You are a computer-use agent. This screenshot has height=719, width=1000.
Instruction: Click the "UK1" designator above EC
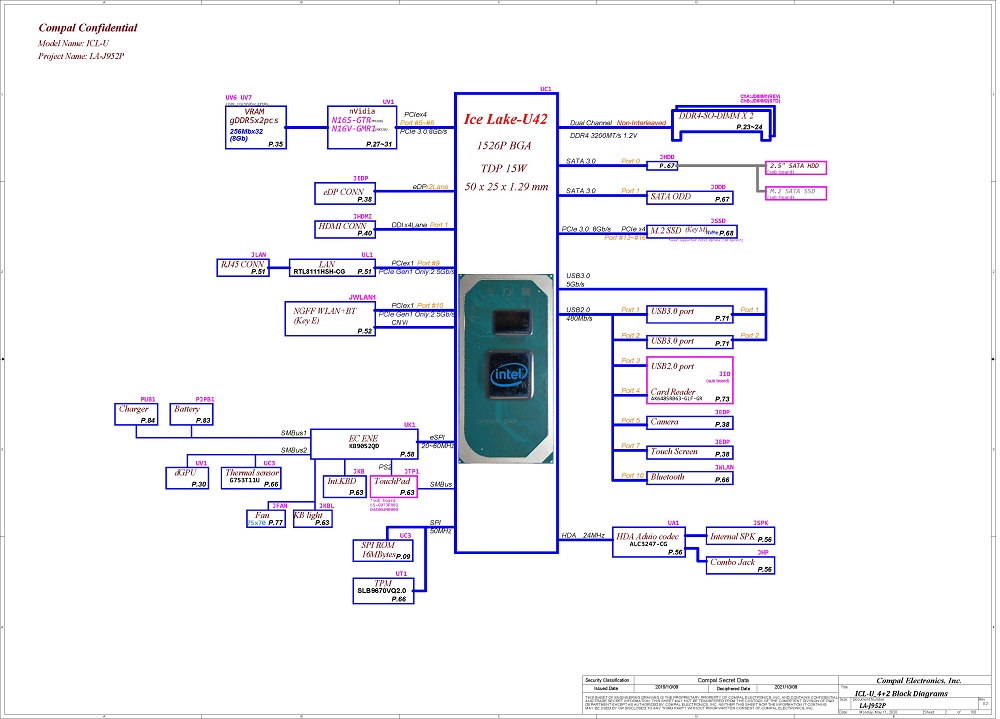(409, 425)
